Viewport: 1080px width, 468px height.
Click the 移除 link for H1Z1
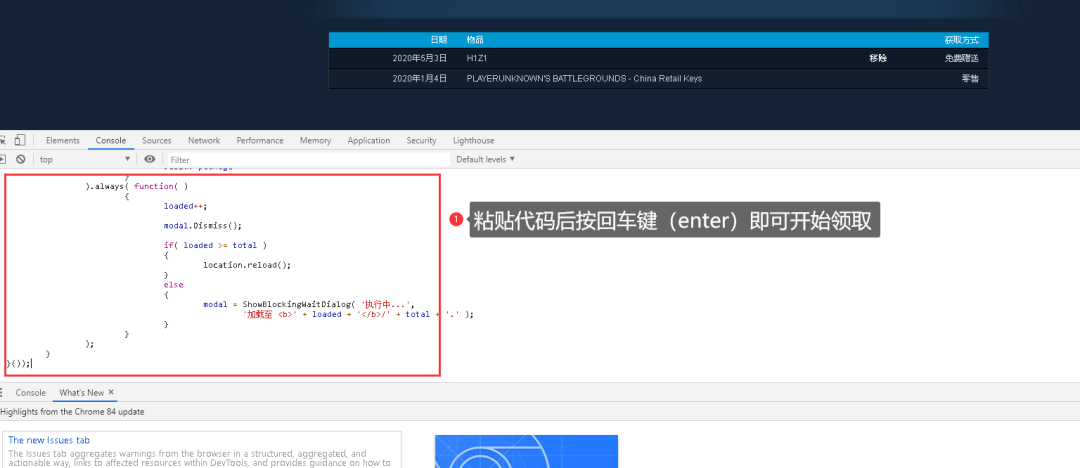[x=877, y=58]
